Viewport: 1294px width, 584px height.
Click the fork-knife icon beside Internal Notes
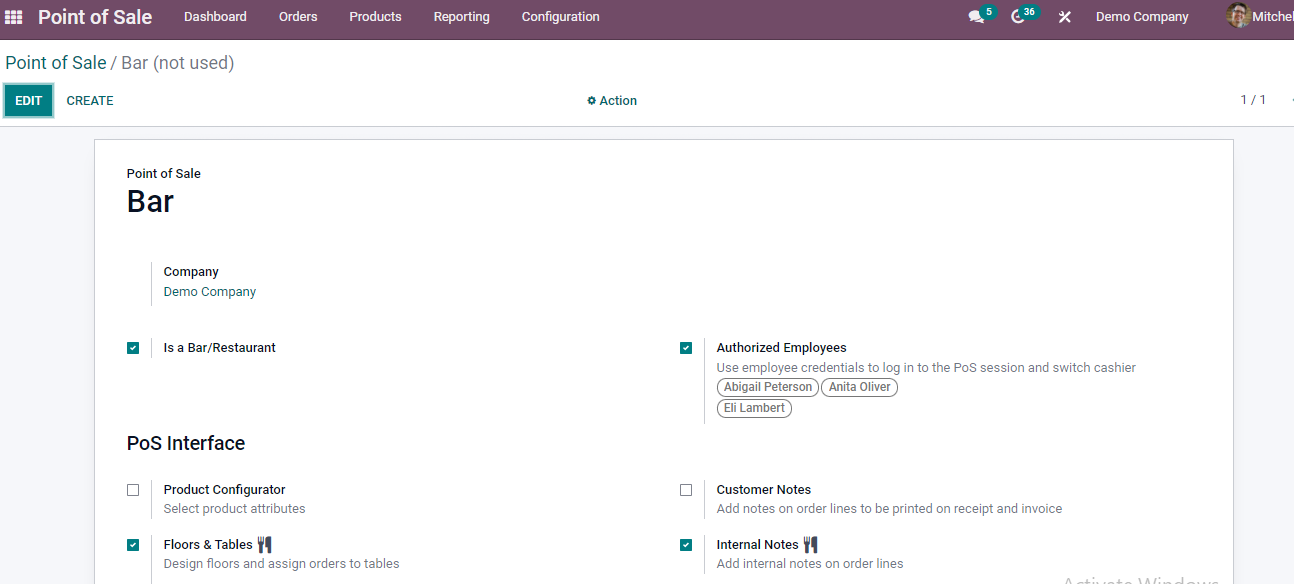811,545
